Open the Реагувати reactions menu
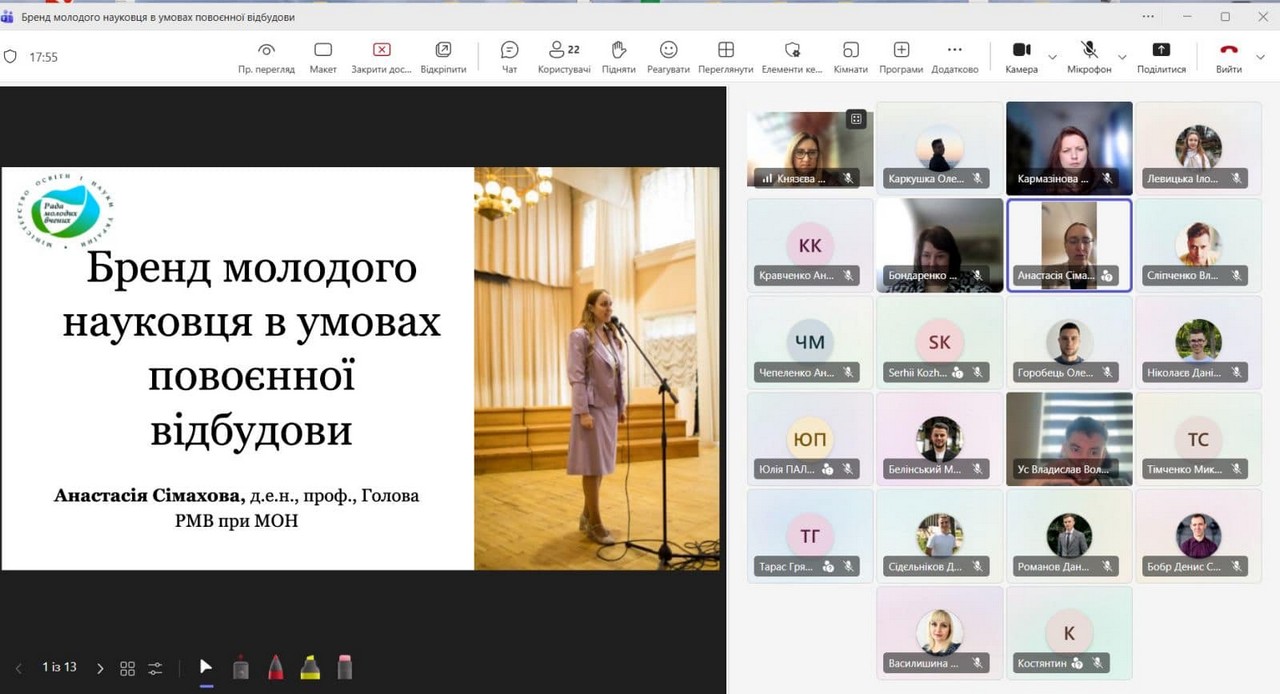The image size is (1280, 694). point(668,56)
